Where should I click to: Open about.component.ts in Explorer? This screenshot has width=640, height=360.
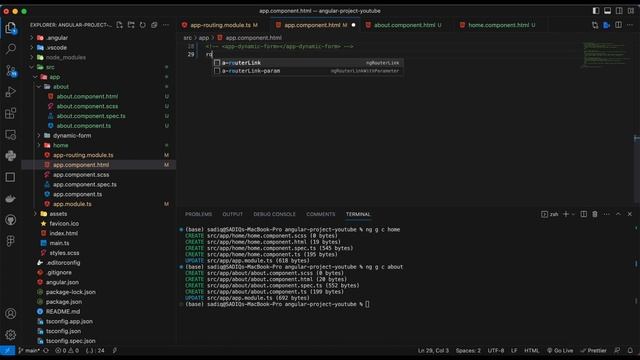[x=84, y=126]
